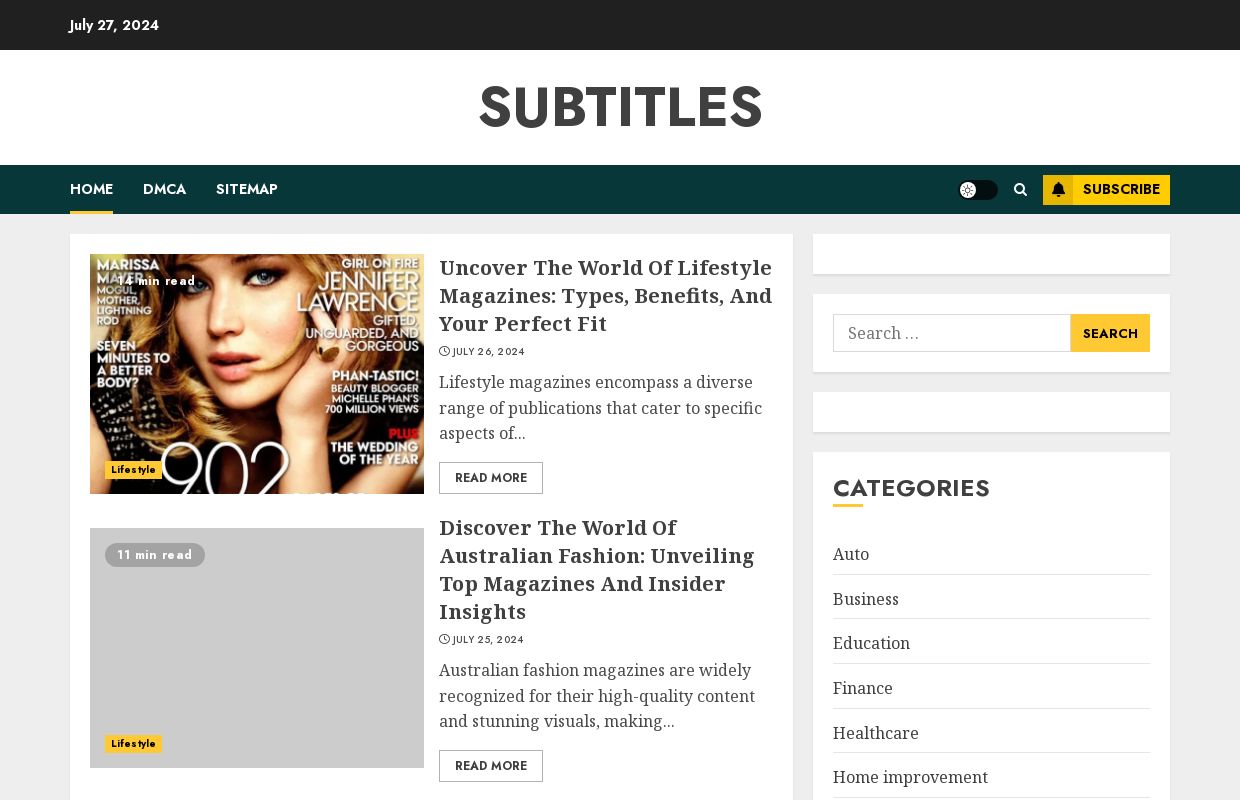Open the Sitemap menu item

[x=247, y=189]
